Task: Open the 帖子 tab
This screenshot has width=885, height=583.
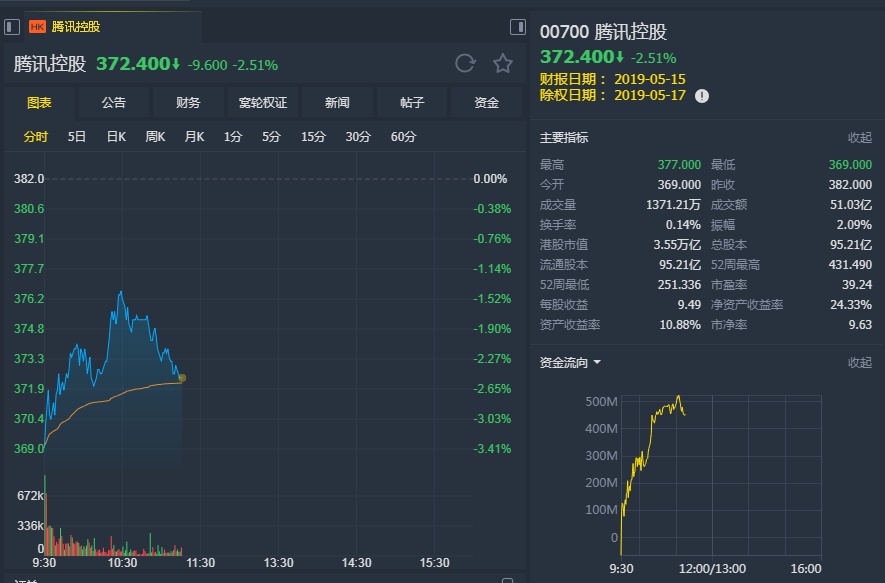Action: pyautogui.click(x=411, y=103)
